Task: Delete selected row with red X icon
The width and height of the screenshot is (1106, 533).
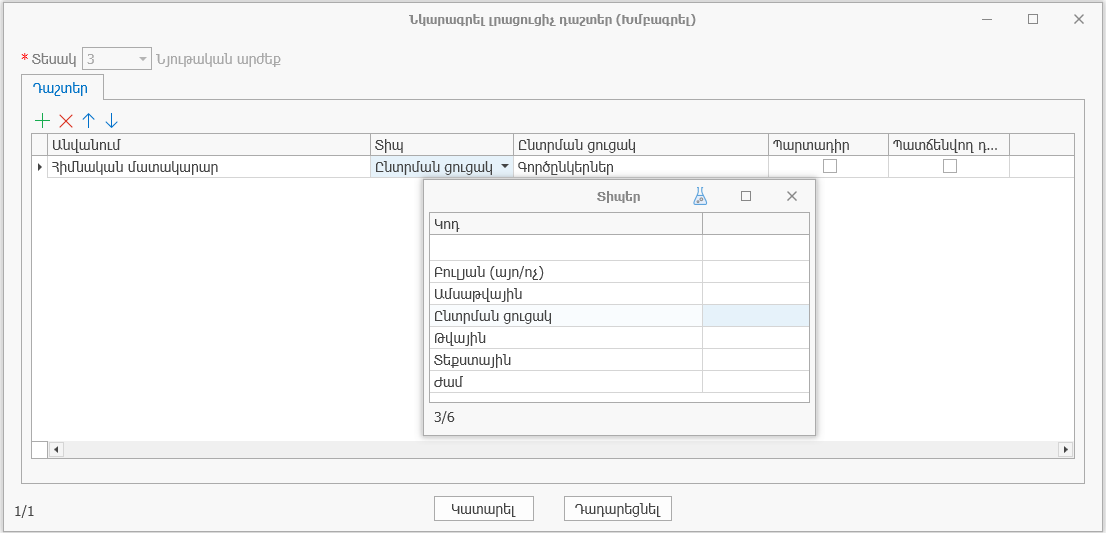Action: pyautogui.click(x=66, y=121)
